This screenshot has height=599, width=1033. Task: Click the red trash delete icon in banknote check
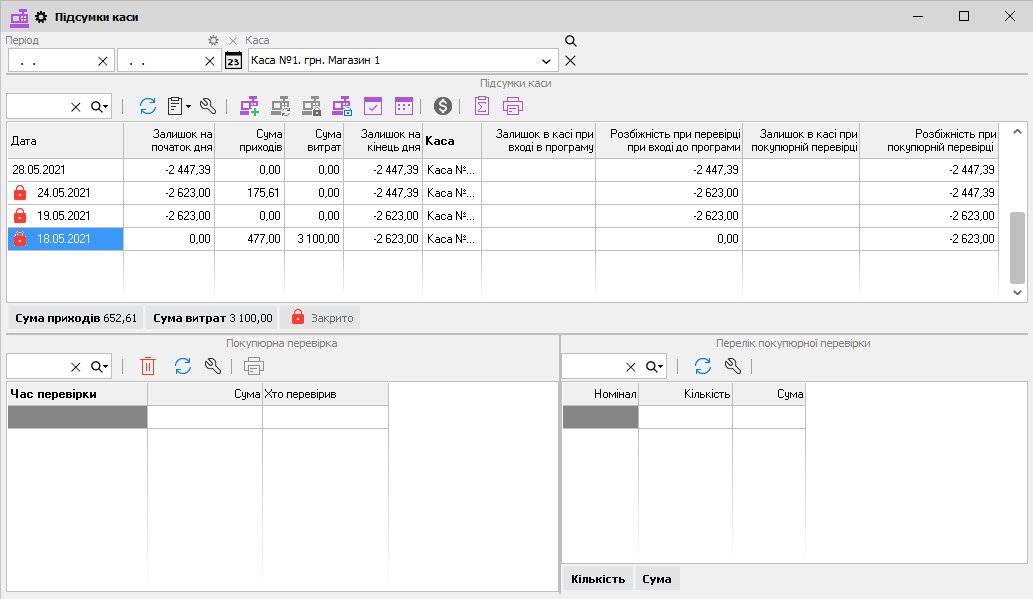pos(148,366)
